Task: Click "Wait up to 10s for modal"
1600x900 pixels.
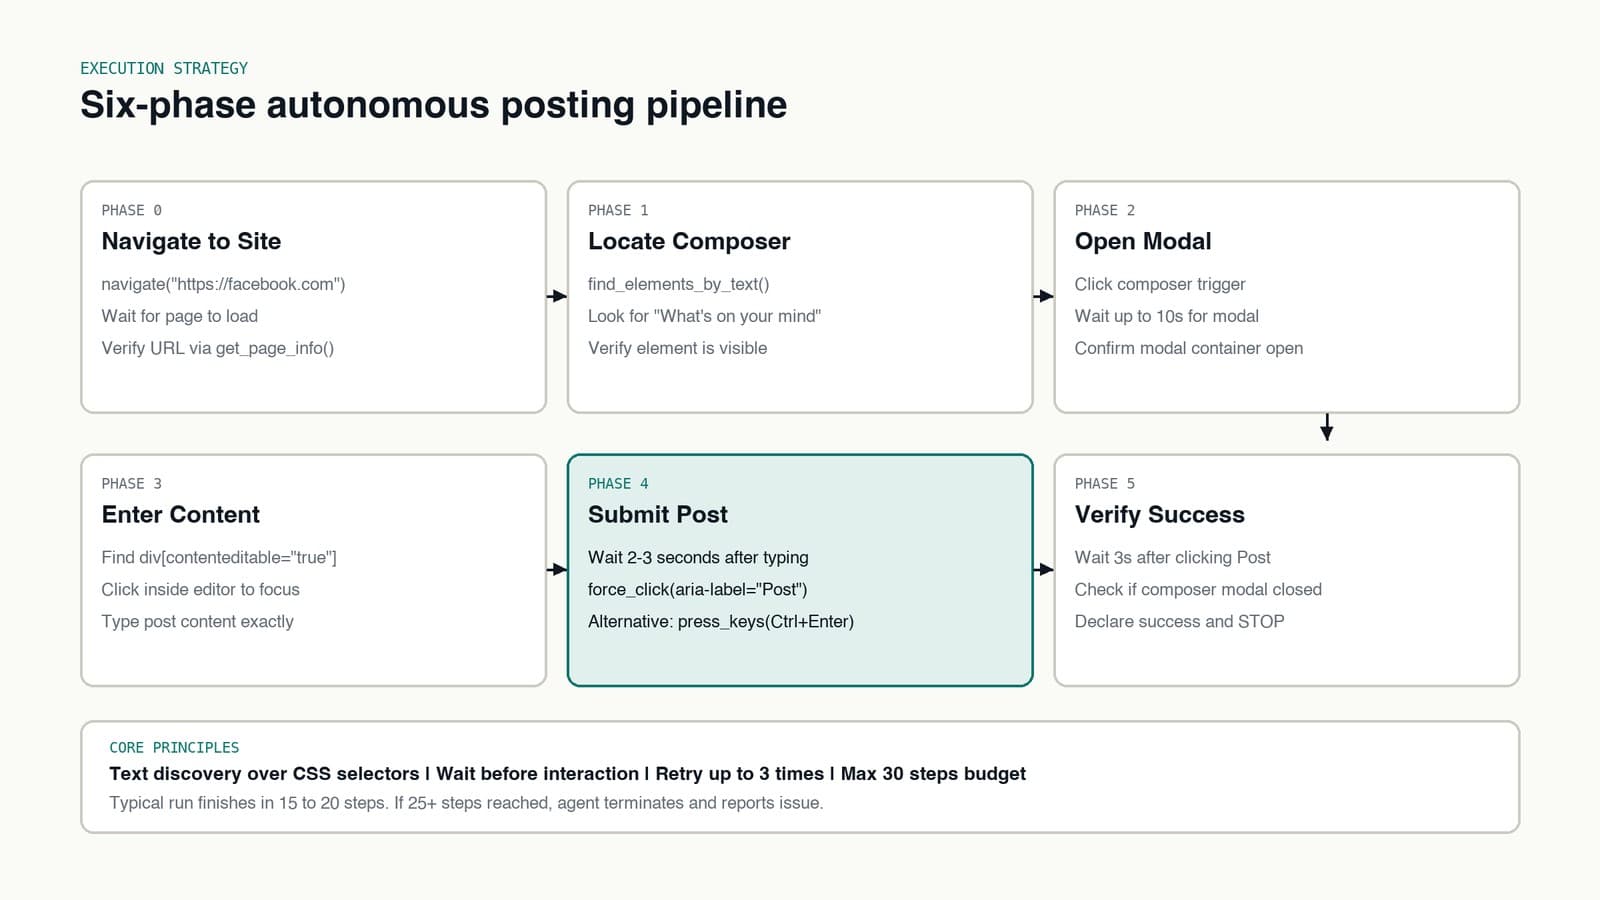Action: click(x=1166, y=316)
